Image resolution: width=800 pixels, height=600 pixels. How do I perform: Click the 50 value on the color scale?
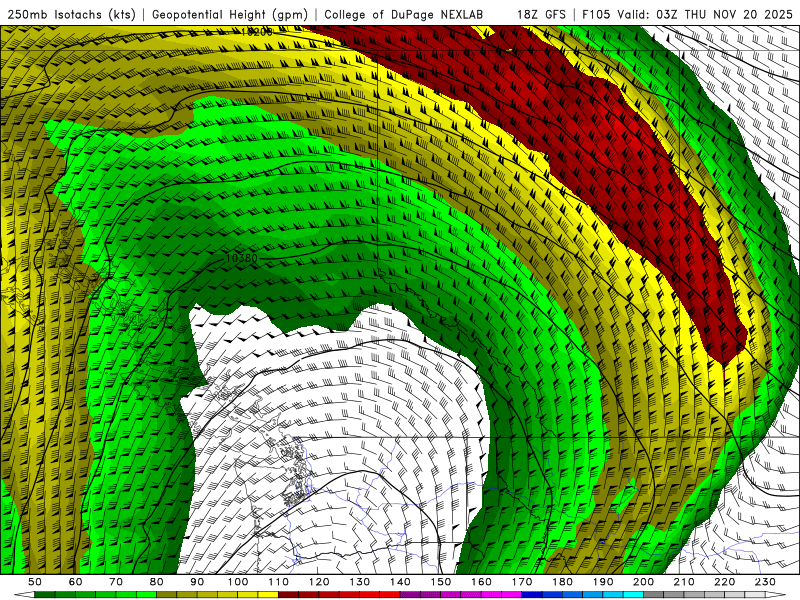pos(35,582)
